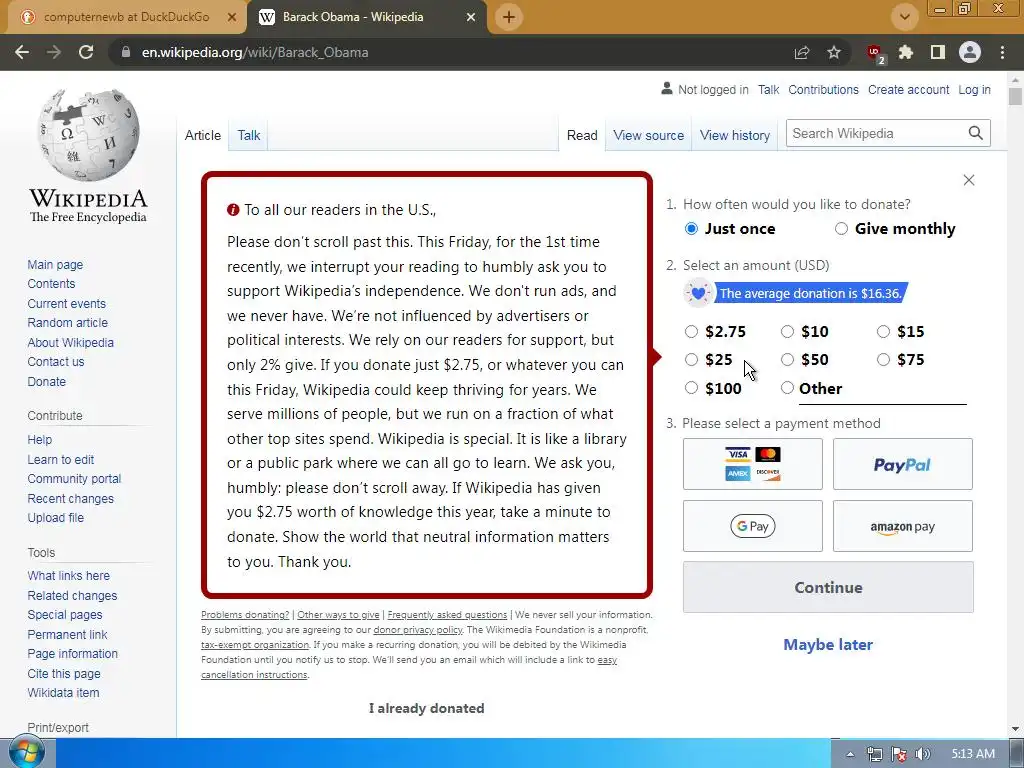The width and height of the screenshot is (1024, 768).
Task: Open the Windows Start button
Action: click(26, 752)
